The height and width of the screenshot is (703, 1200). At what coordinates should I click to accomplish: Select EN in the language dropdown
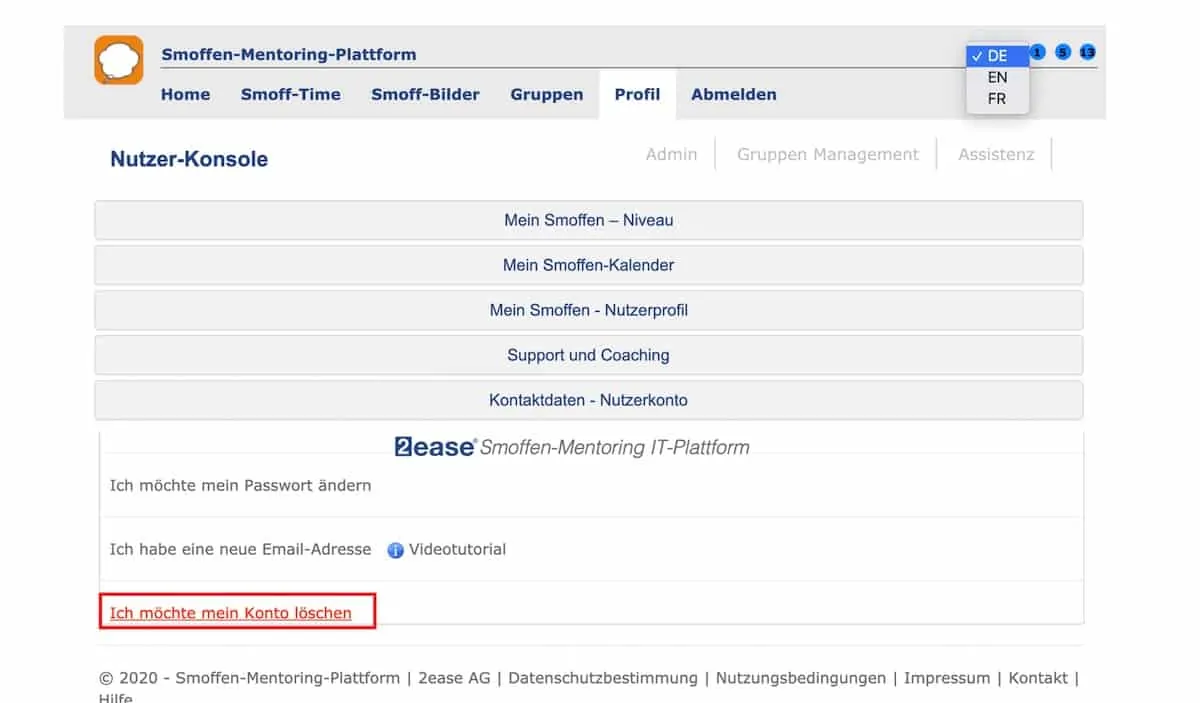pyautogui.click(x=997, y=77)
